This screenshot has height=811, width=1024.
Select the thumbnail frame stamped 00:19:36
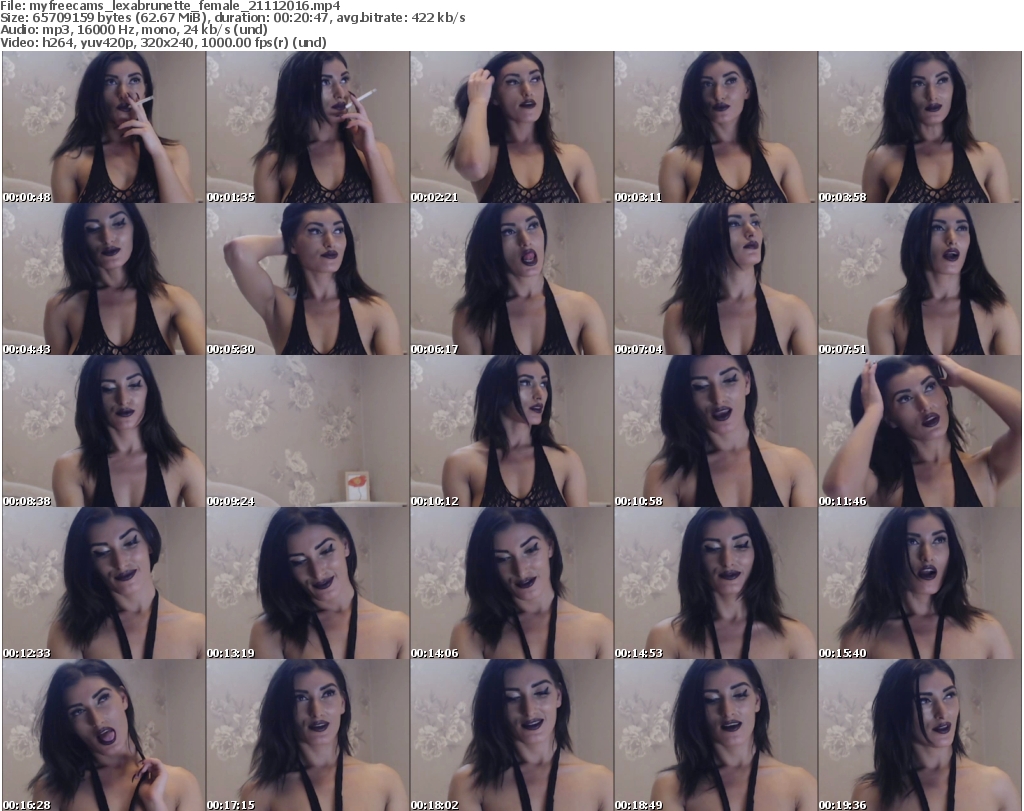pos(920,735)
